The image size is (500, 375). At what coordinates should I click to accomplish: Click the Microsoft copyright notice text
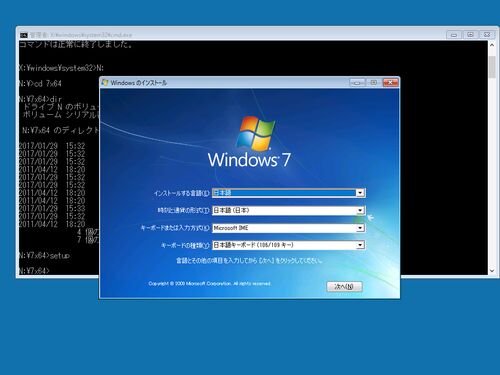(210, 284)
